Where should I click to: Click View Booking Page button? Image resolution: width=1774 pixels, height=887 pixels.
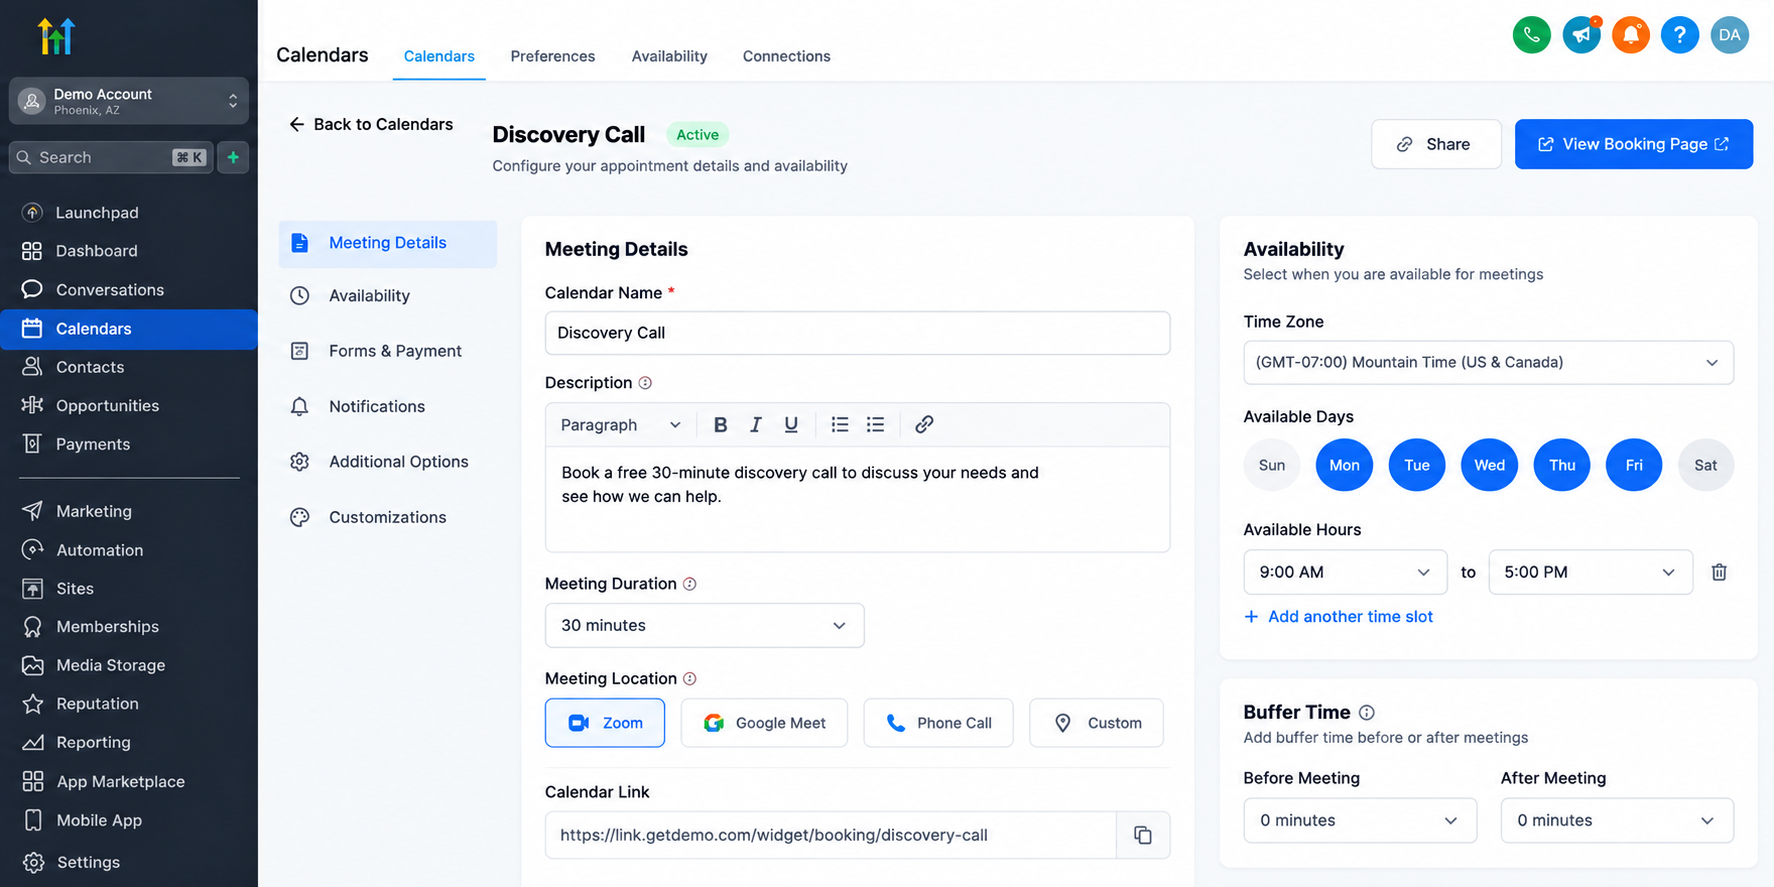tap(1633, 144)
